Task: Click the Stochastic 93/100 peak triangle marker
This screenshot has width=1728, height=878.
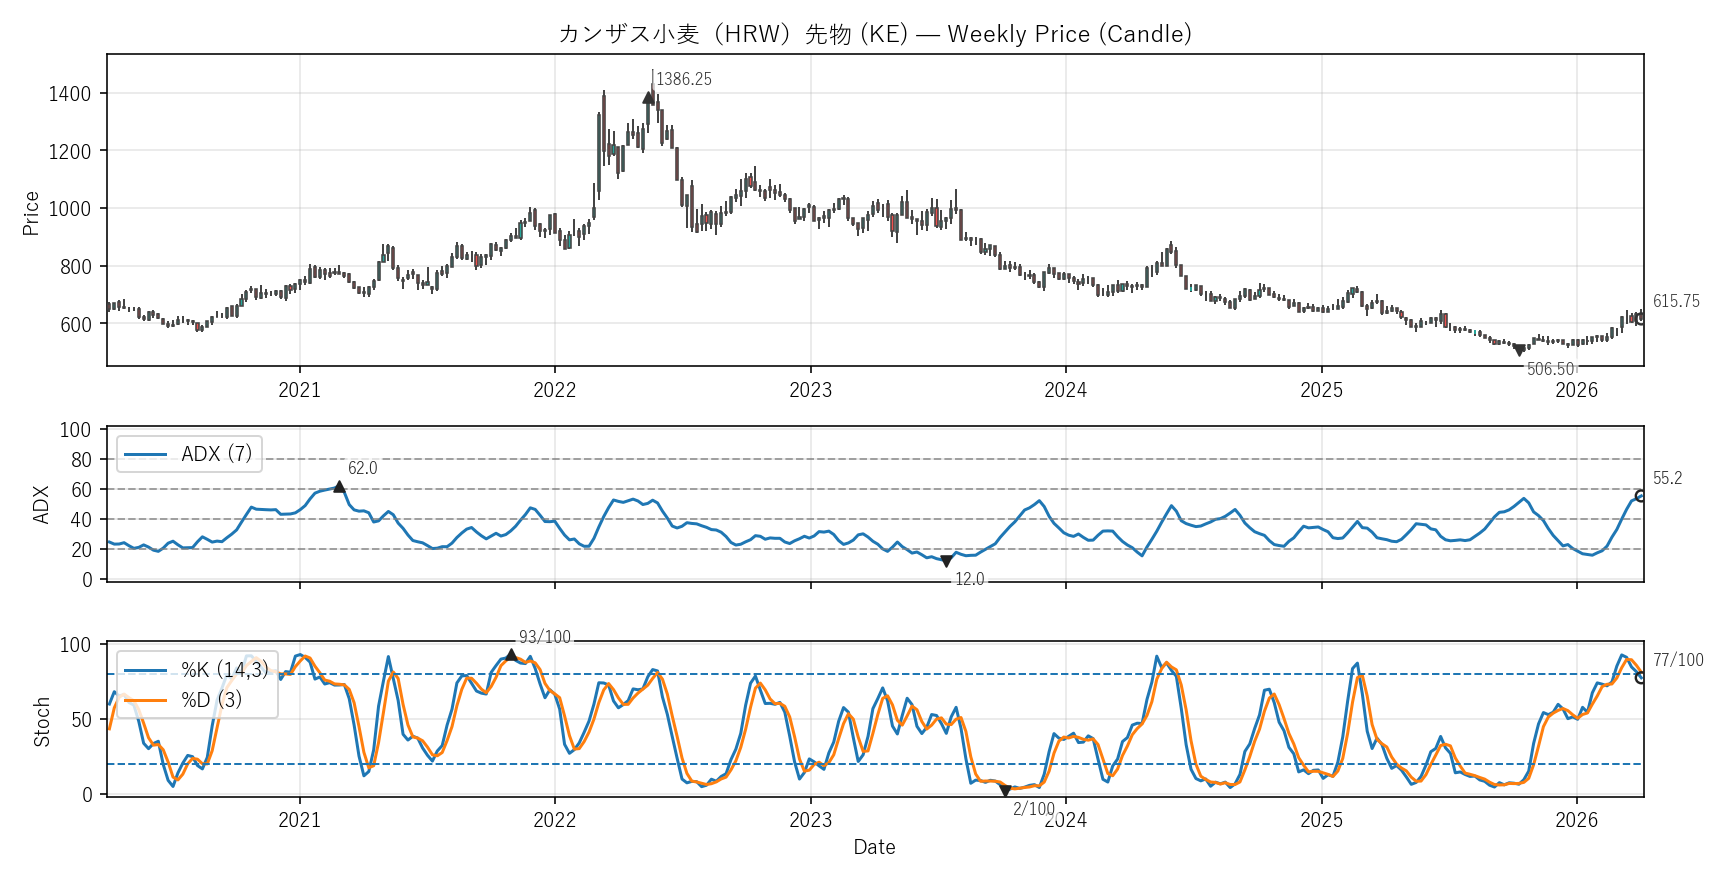Action: [x=511, y=656]
